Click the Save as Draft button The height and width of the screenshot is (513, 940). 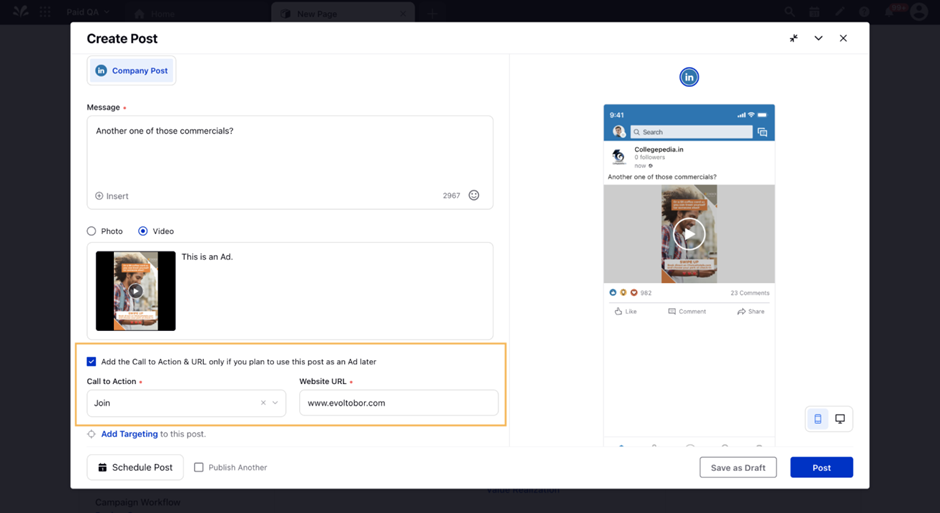click(738, 468)
